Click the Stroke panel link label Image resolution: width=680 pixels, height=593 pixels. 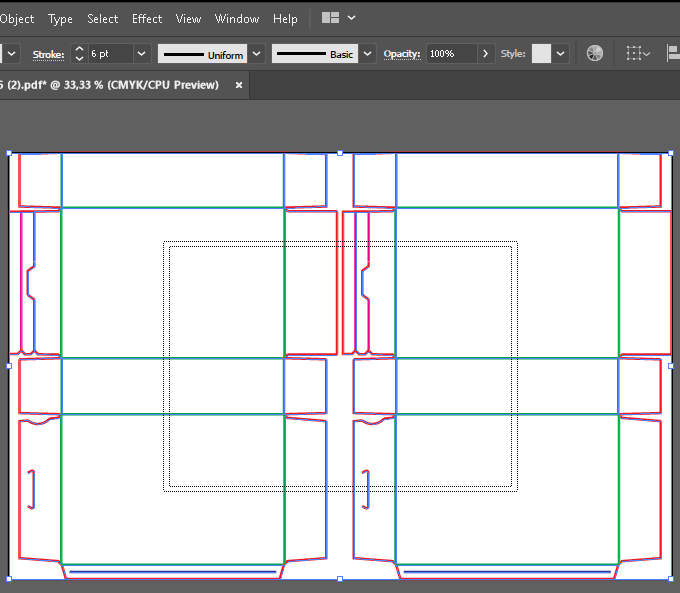[x=48, y=53]
